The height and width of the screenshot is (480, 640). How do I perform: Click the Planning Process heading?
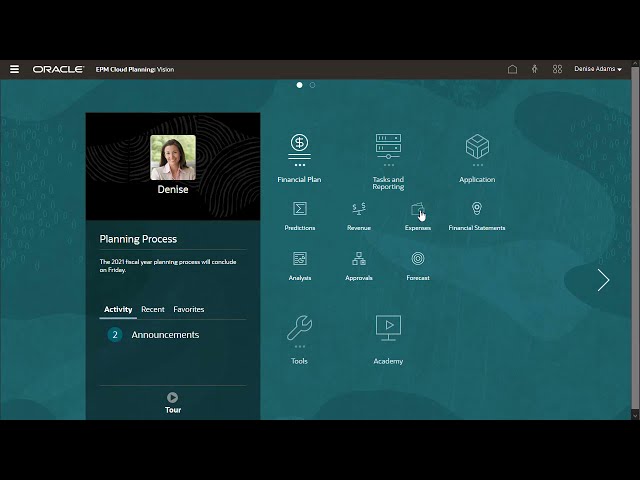(x=138, y=239)
